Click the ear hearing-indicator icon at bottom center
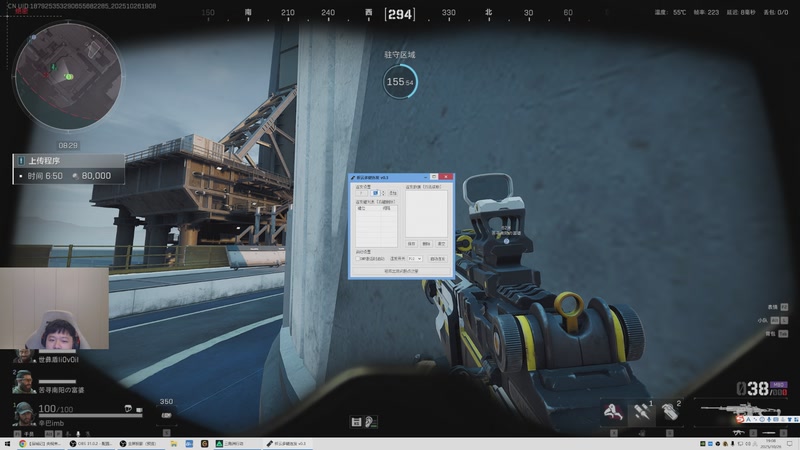This screenshot has height=450, width=800. 370,421
